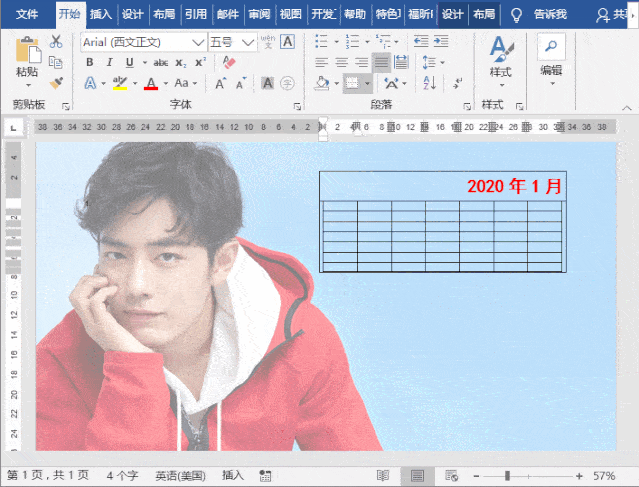The width and height of the screenshot is (639, 487).
Task: Open the Styles gallery button
Action: [x=500, y=58]
